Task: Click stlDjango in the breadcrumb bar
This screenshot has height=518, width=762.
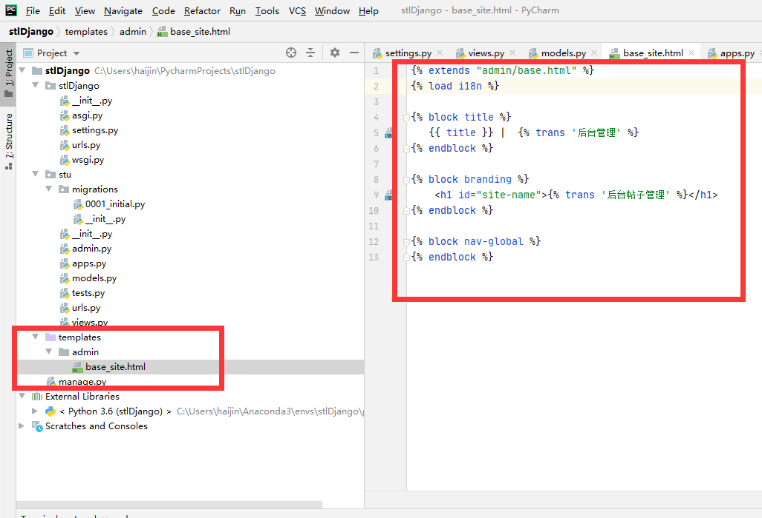Action: pyautogui.click(x=31, y=32)
